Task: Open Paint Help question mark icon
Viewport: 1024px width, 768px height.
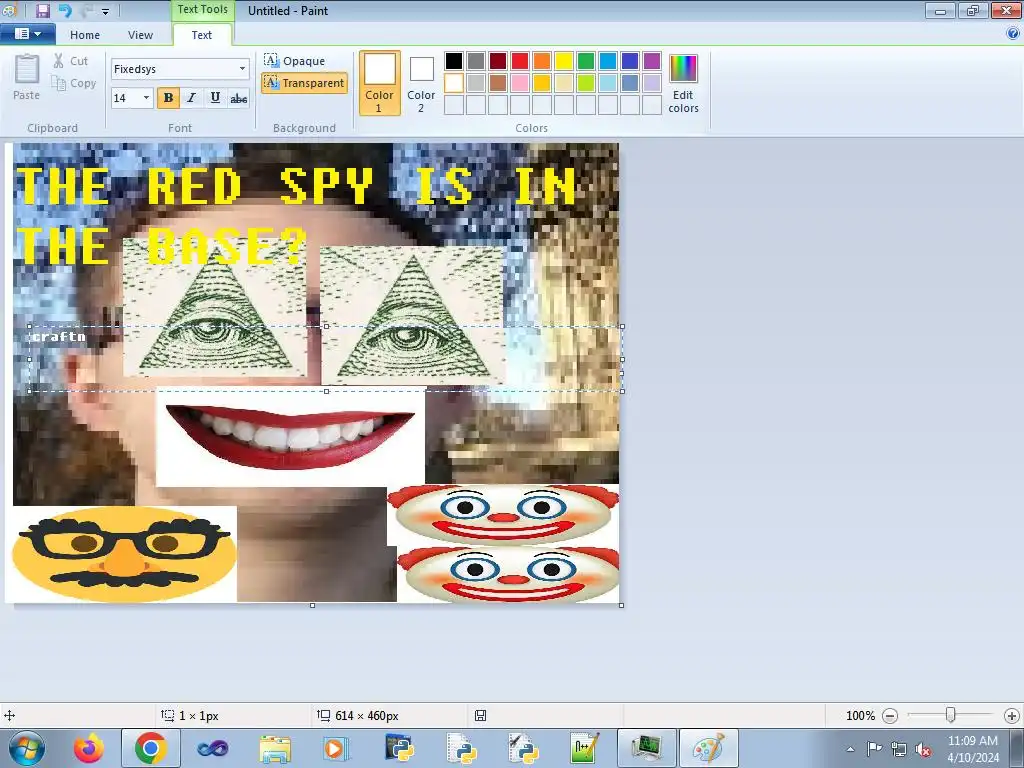Action: (x=1013, y=34)
